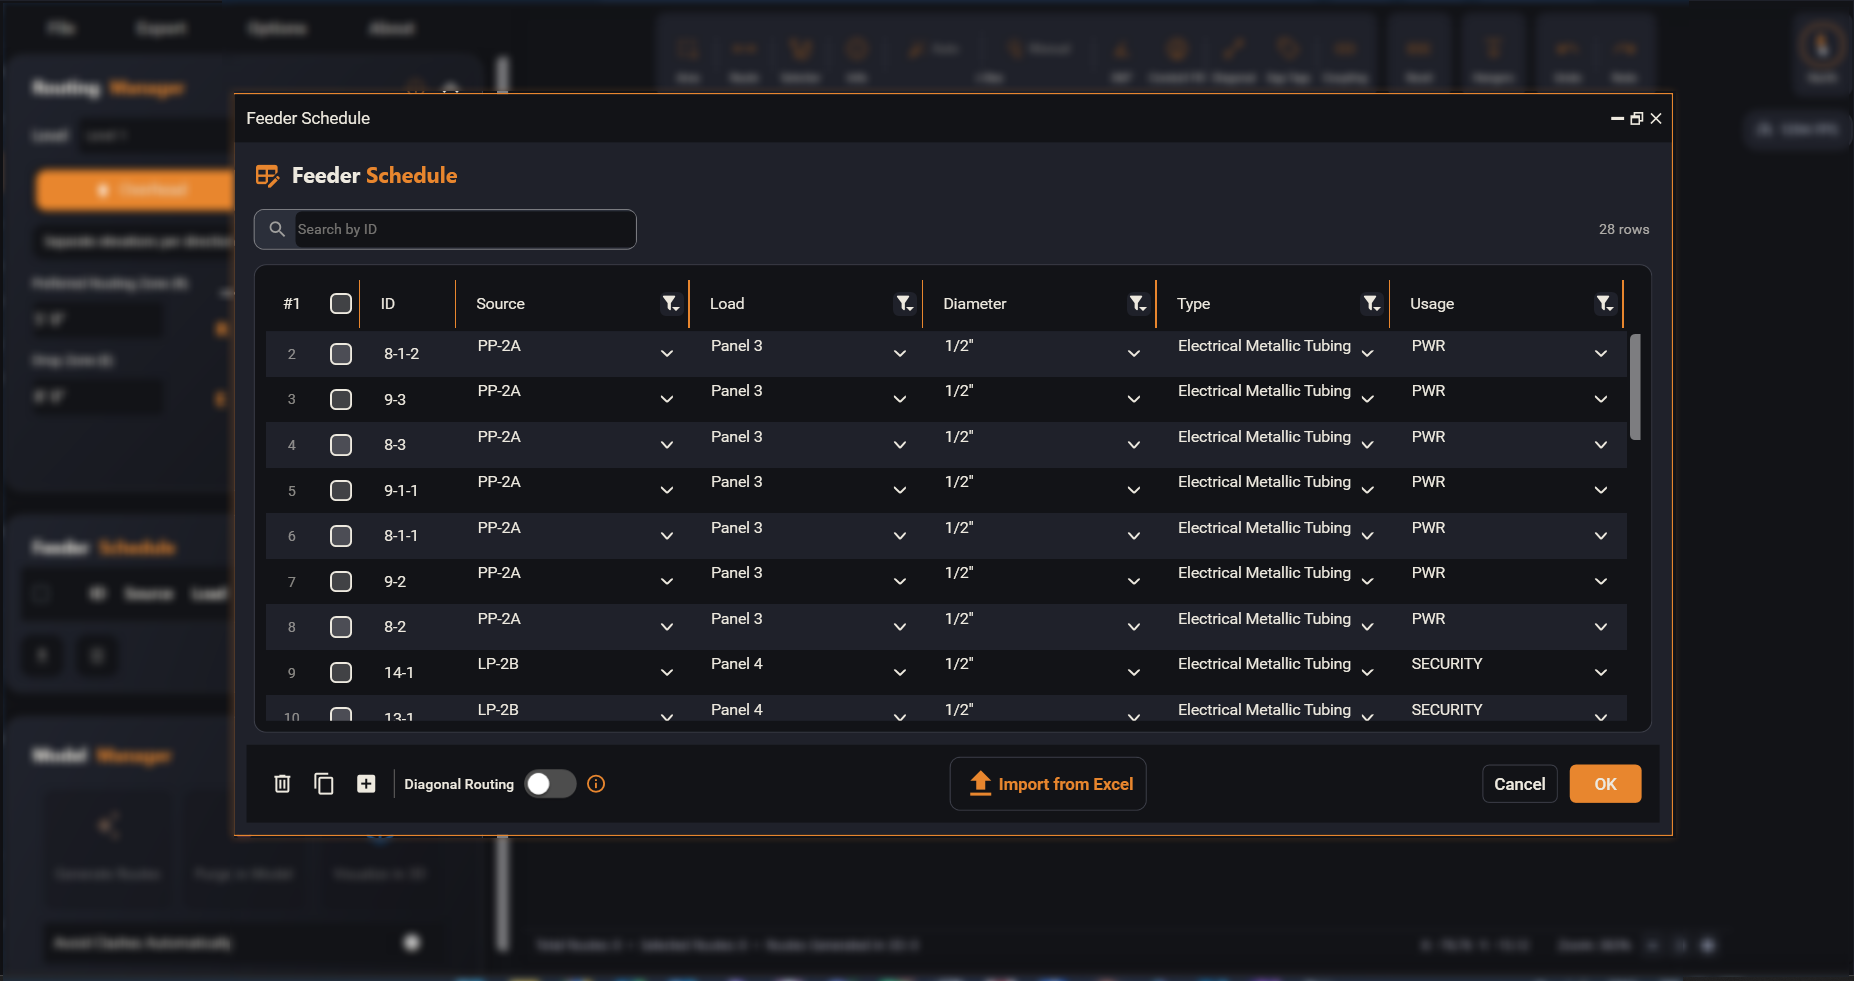The image size is (1854, 981).
Task: Click the '#1' column header
Action: 291,304
